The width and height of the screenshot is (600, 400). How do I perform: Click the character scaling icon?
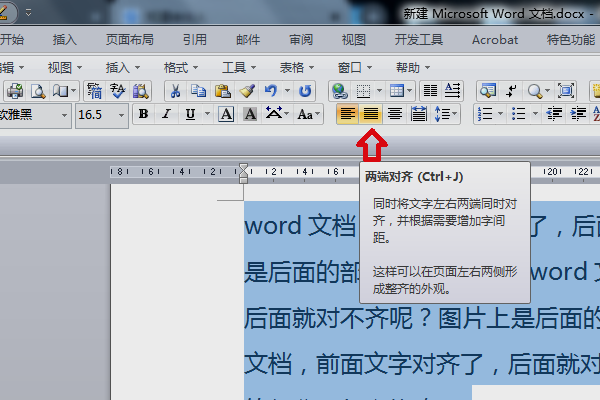point(274,114)
